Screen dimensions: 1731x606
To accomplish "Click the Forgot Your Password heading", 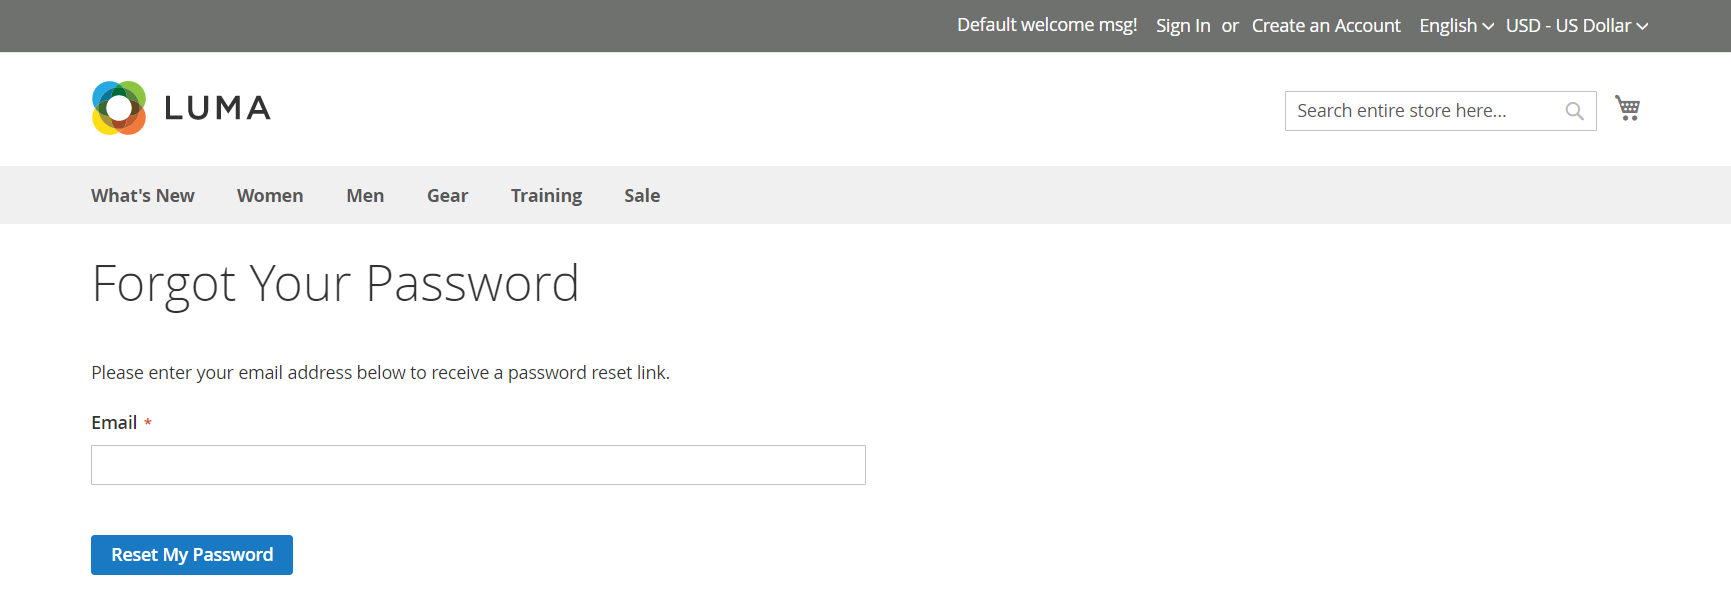I will [x=335, y=284].
